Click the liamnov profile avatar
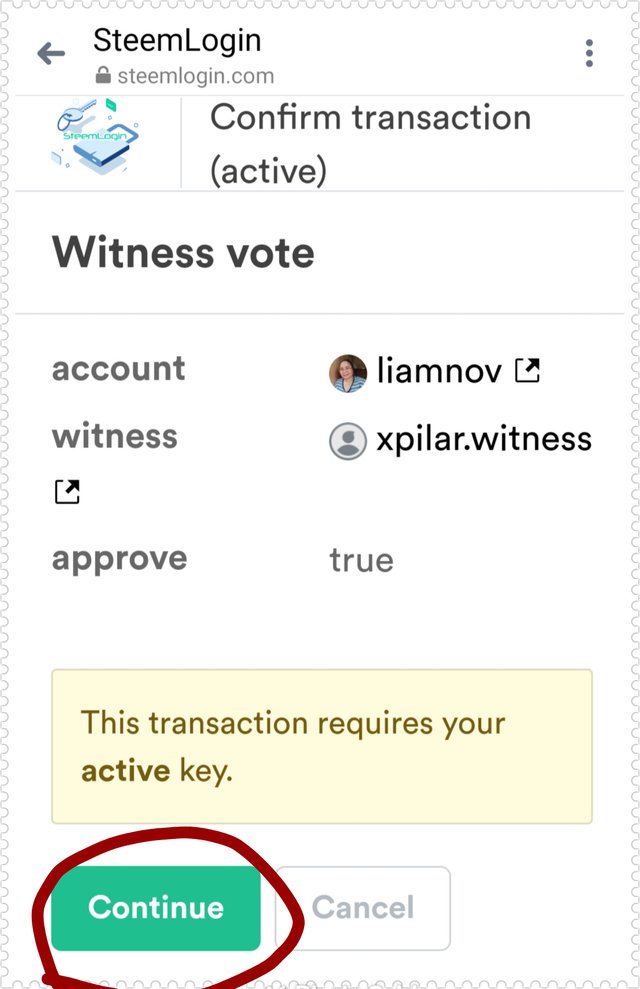The height and width of the screenshot is (989, 640). pyautogui.click(x=348, y=373)
